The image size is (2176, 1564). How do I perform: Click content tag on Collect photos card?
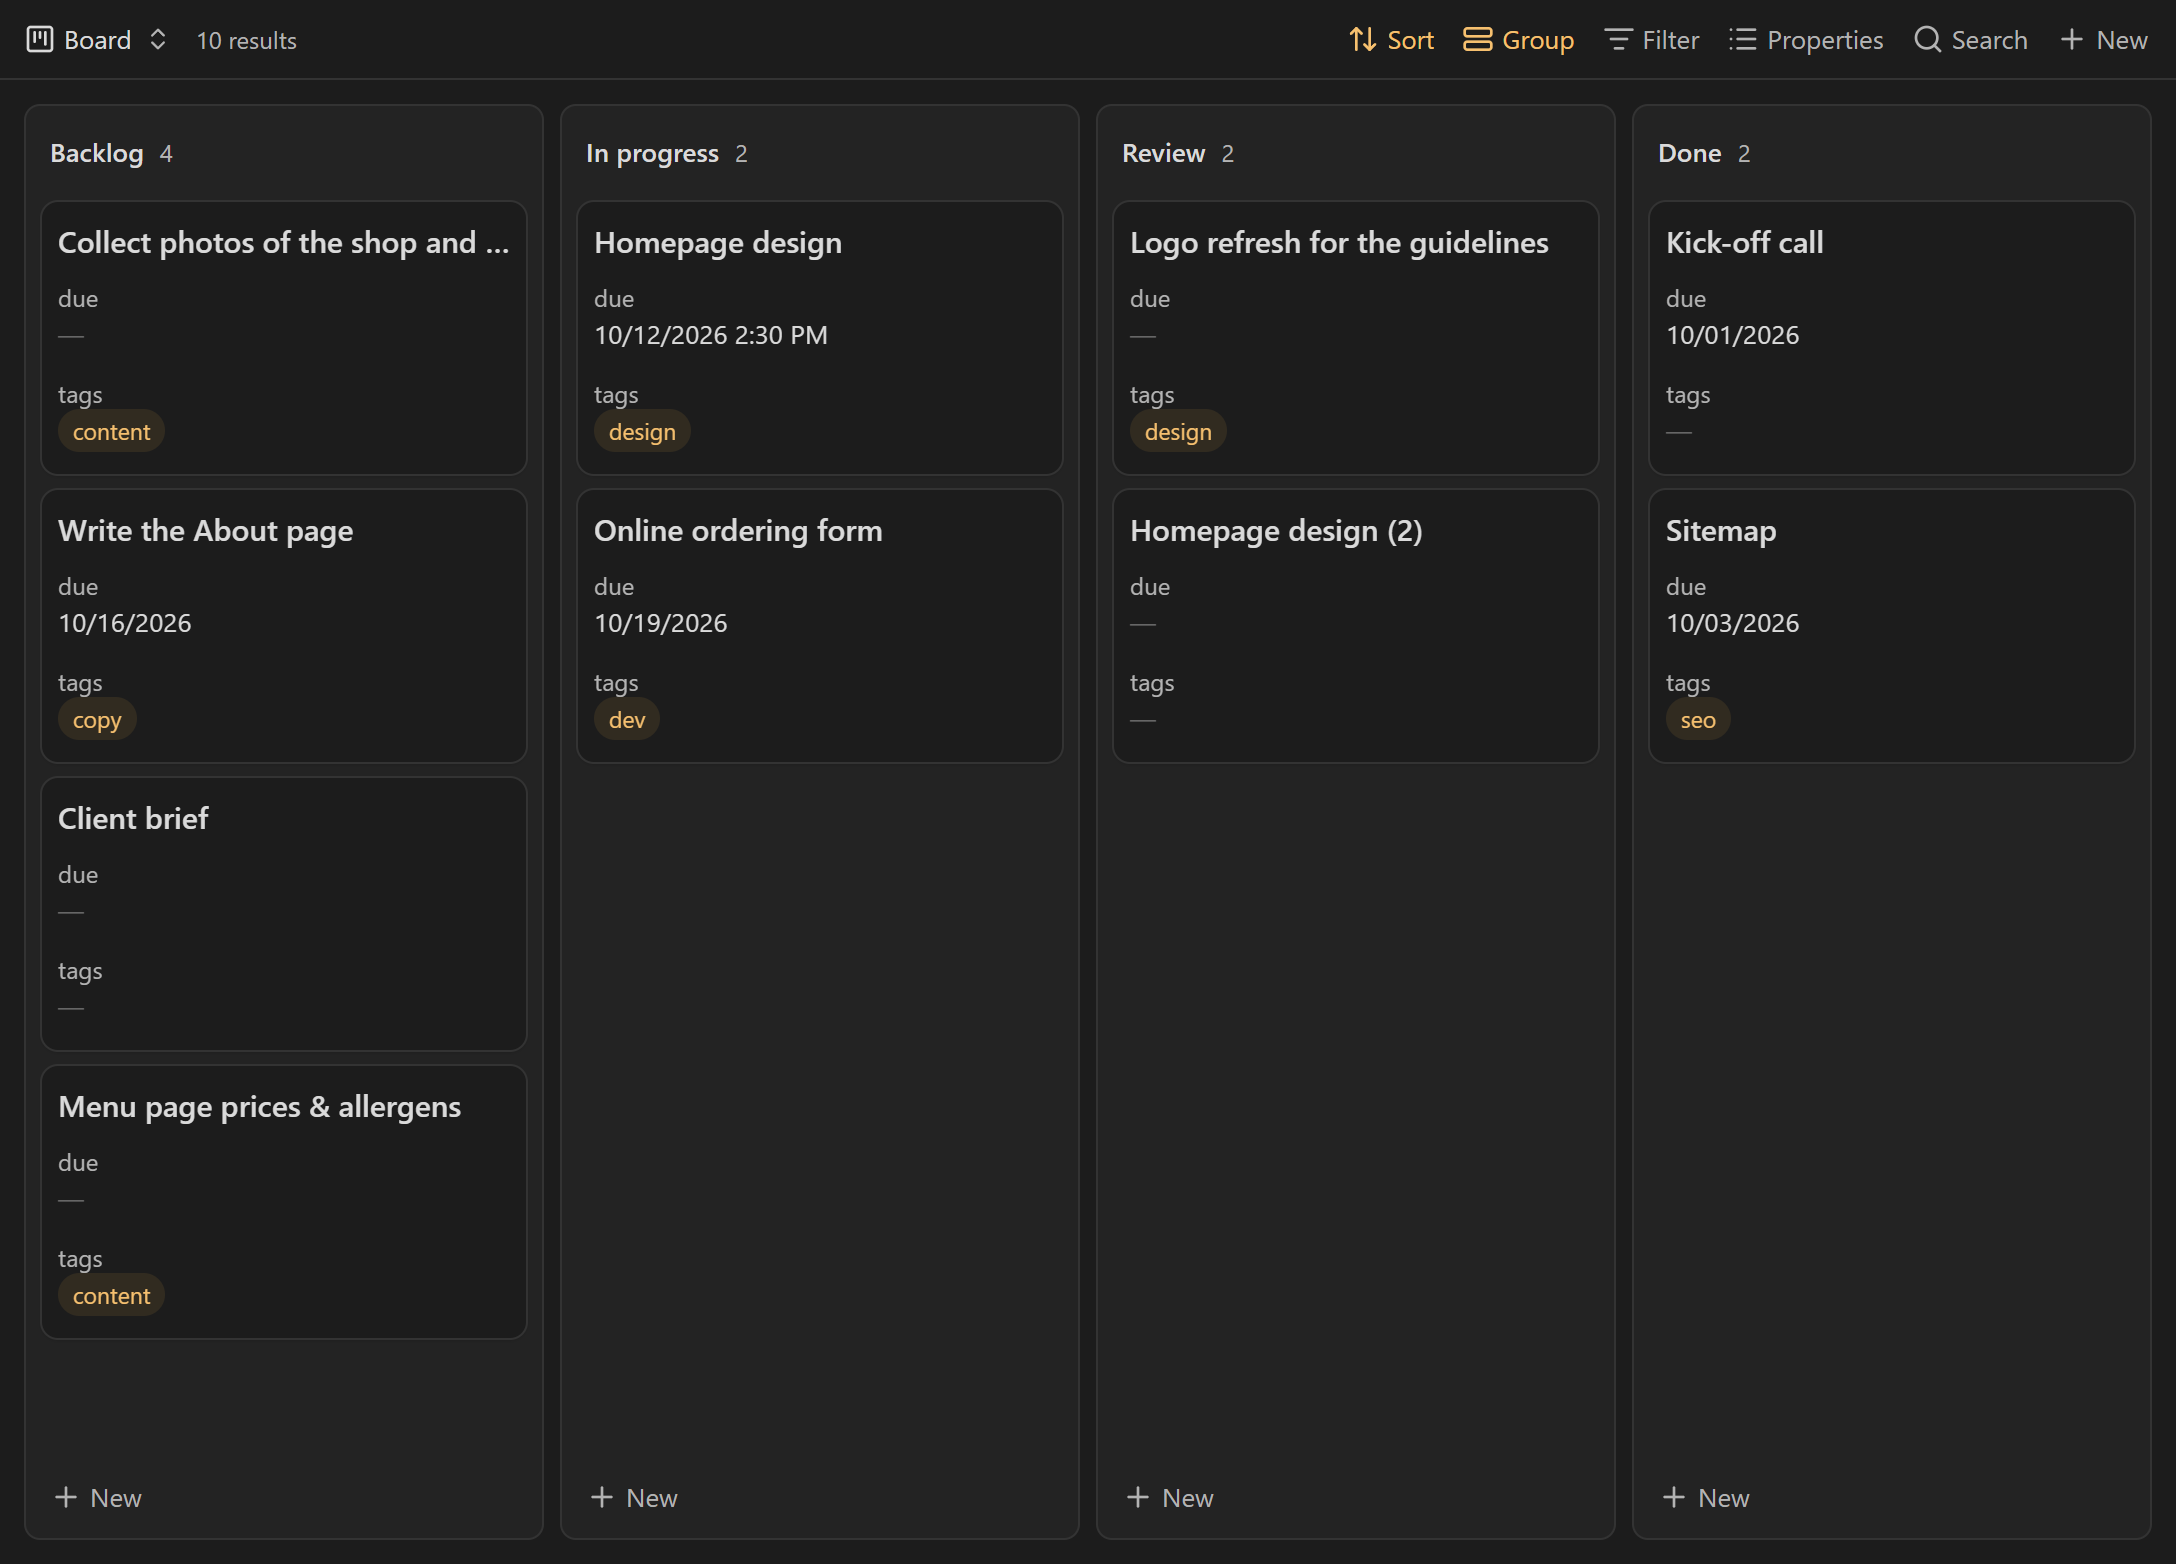click(x=111, y=431)
